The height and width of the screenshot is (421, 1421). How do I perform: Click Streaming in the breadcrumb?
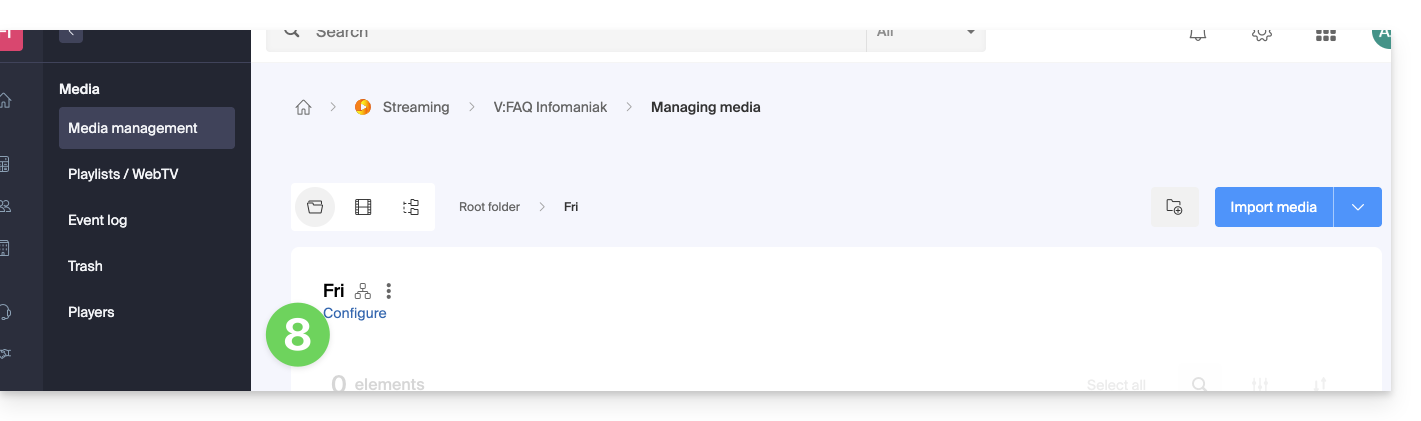click(x=415, y=107)
